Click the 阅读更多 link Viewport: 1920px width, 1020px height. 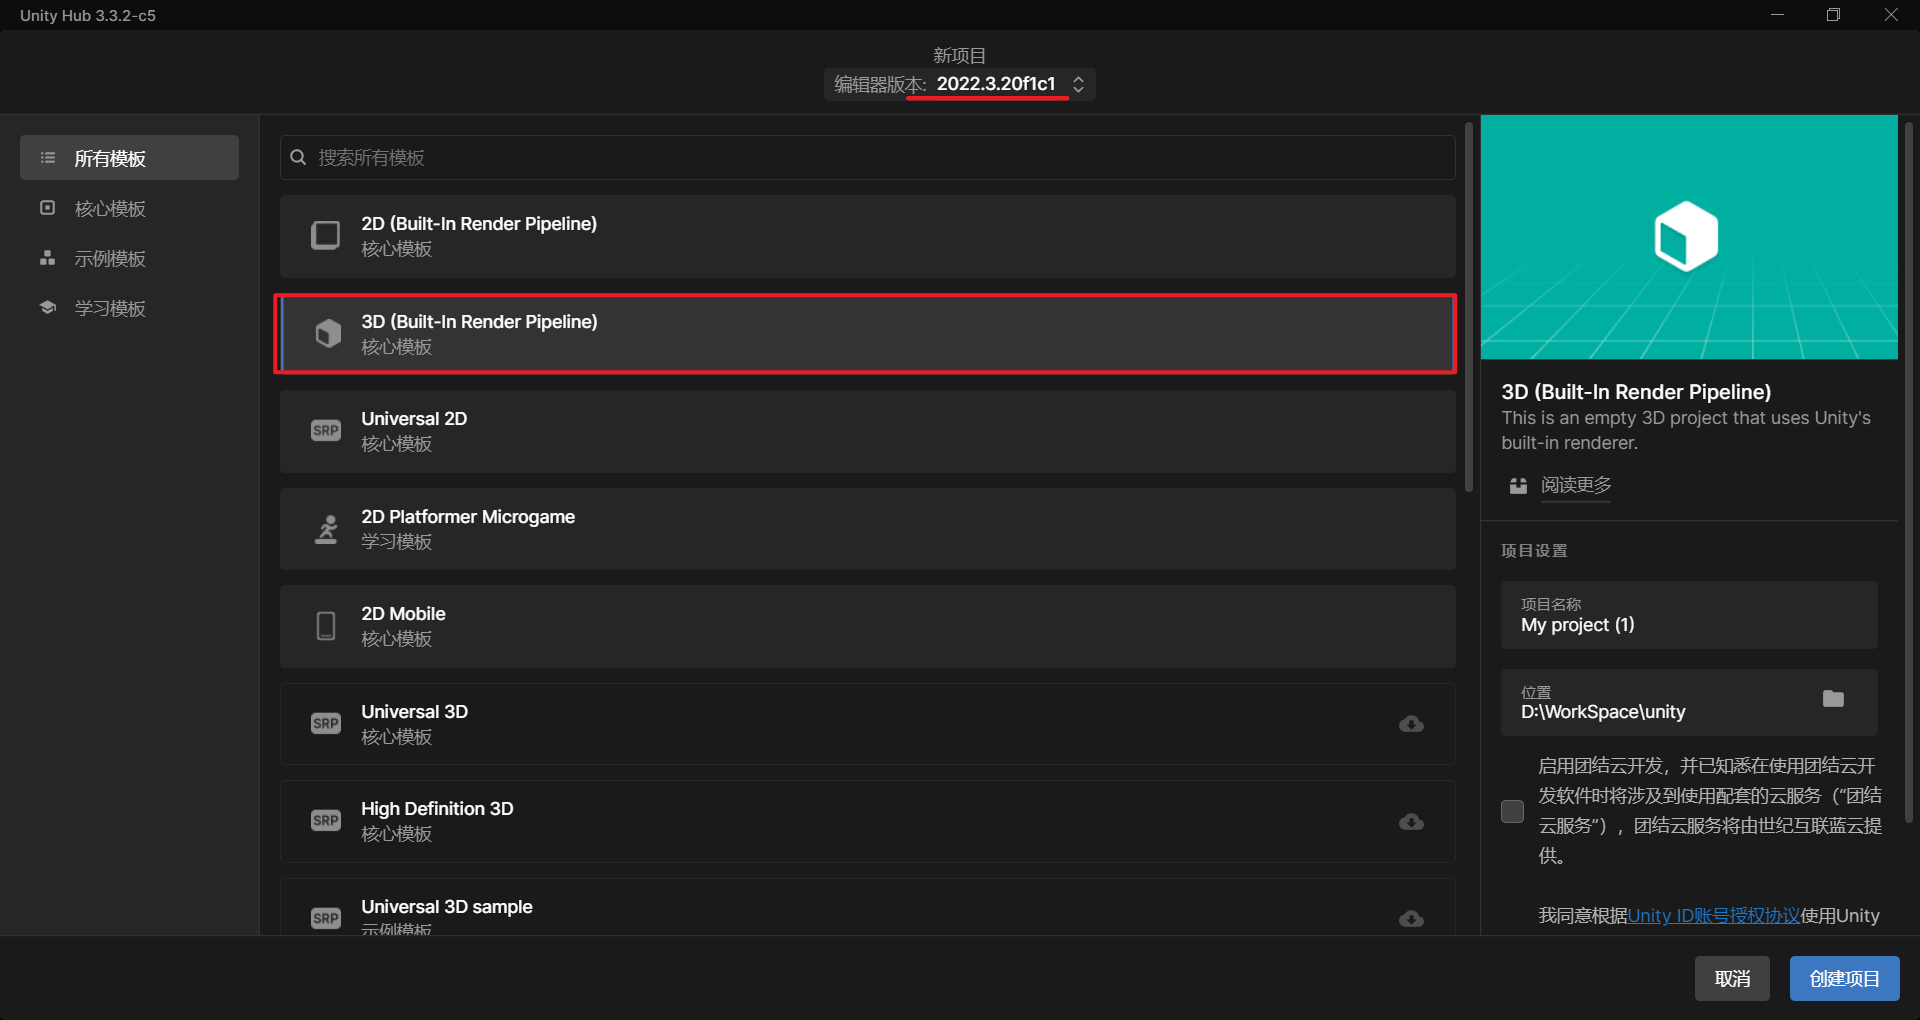pyautogui.click(x=1575, y=485)
